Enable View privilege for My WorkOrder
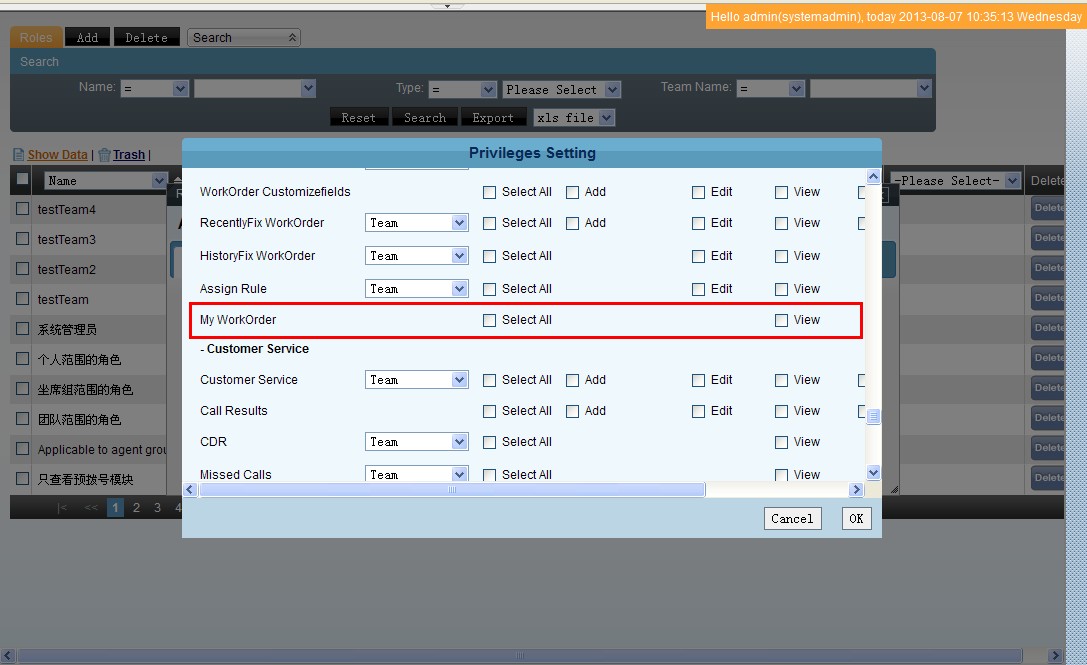Viewport: 1087px width, 665px height. pyautogui.click(x=782, y=321)
